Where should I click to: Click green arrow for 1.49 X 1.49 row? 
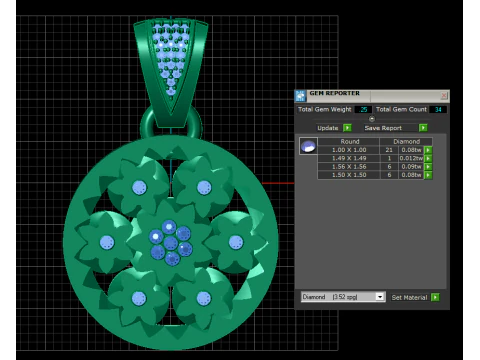[428, 158]
